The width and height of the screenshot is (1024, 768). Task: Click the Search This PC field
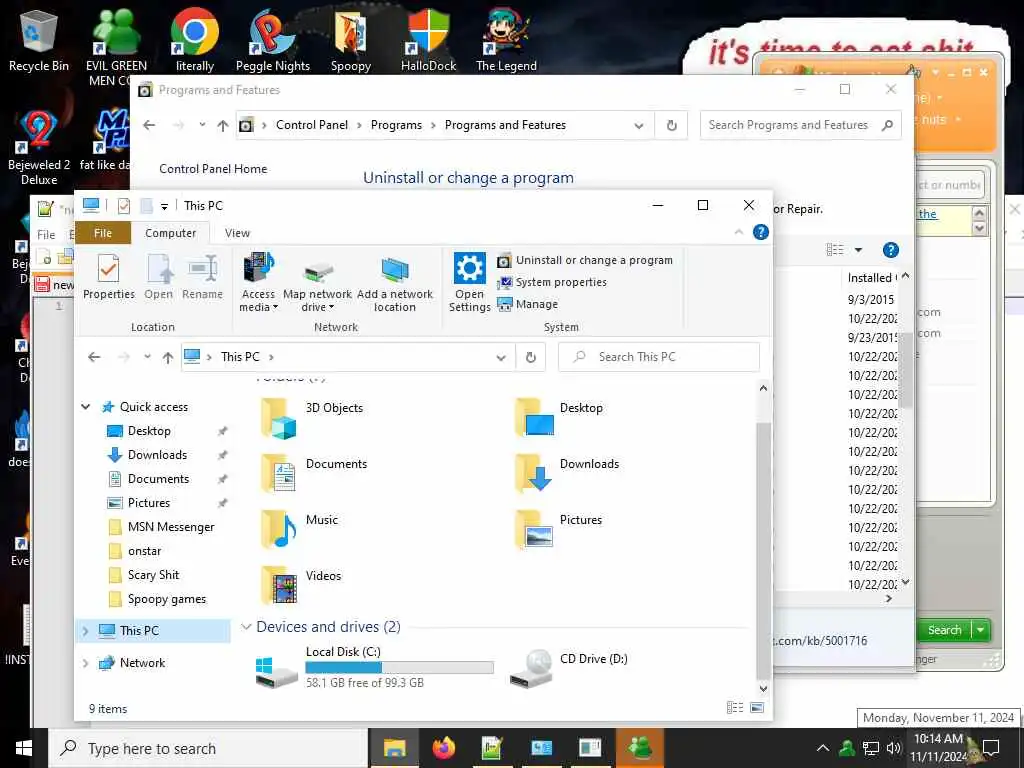(x=658, y=357)
